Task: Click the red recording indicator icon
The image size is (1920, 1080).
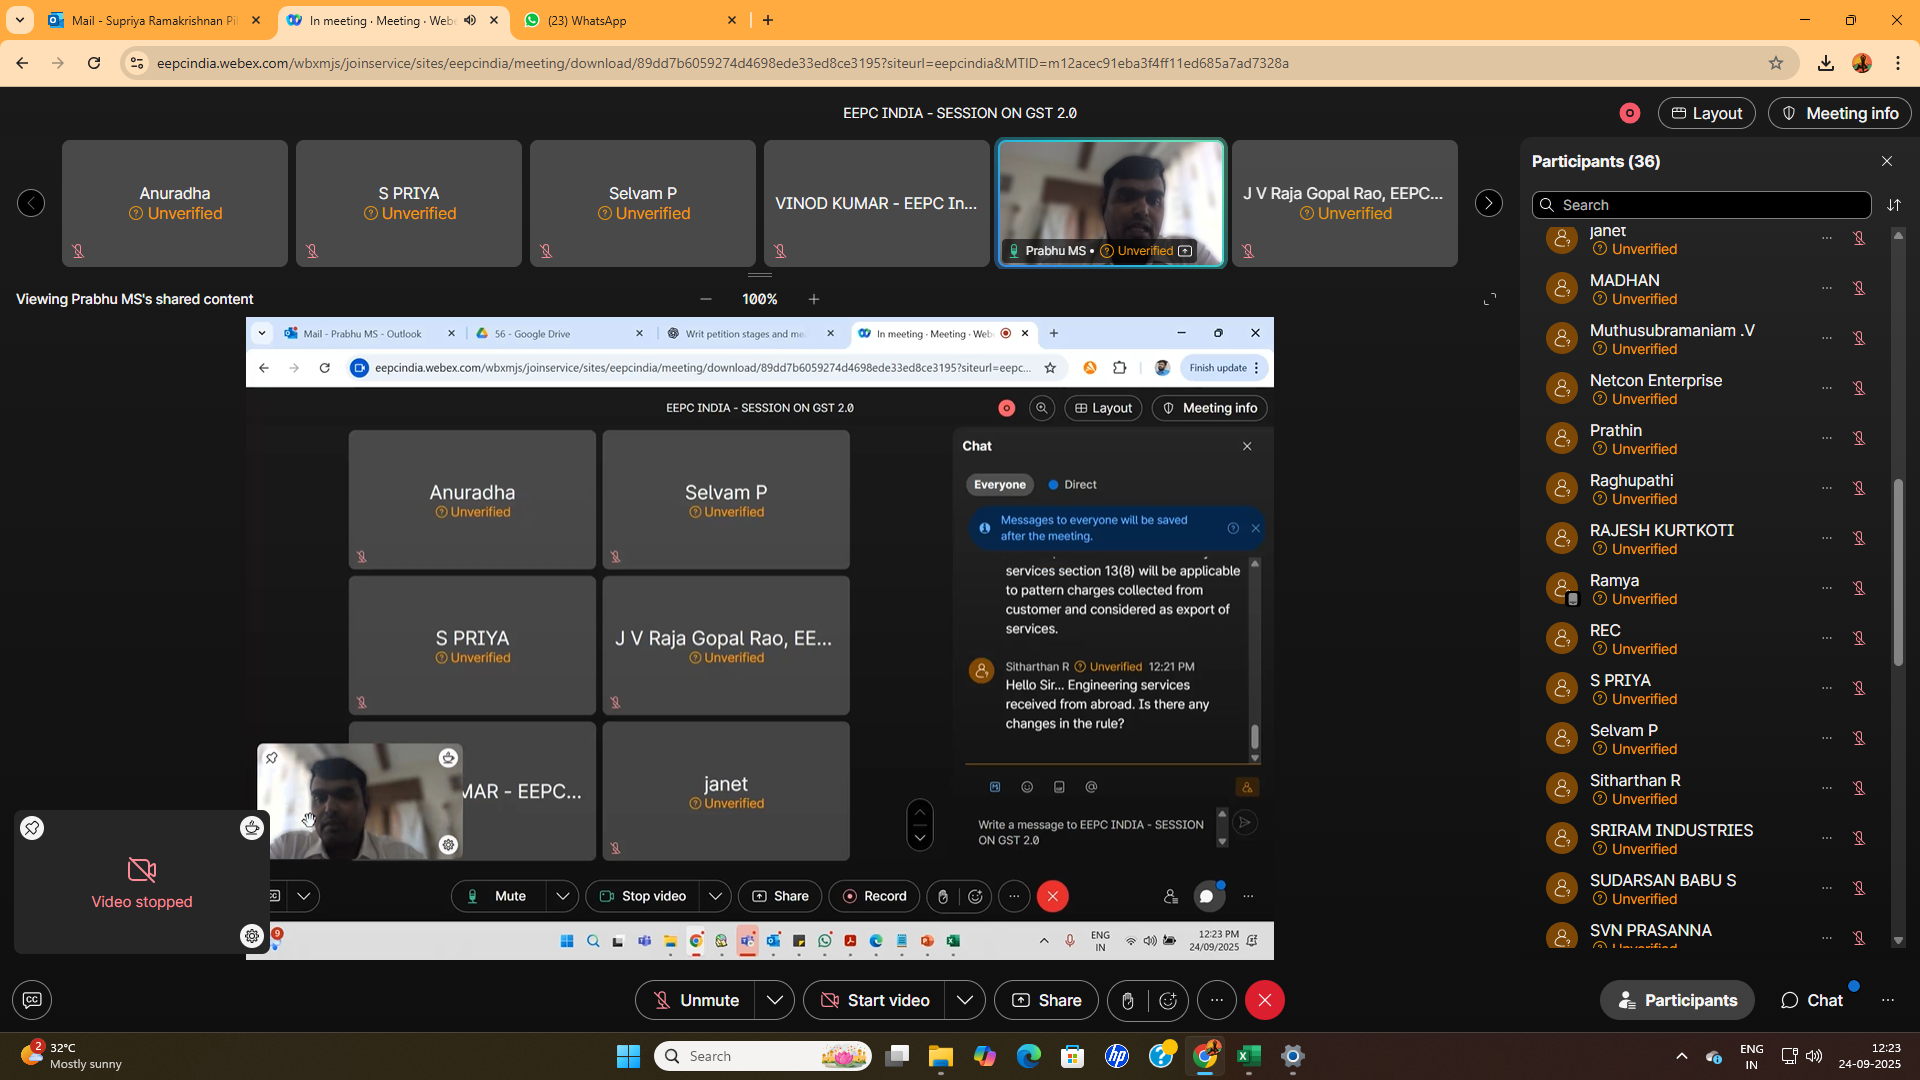Action: click(x=1630, y=114)
